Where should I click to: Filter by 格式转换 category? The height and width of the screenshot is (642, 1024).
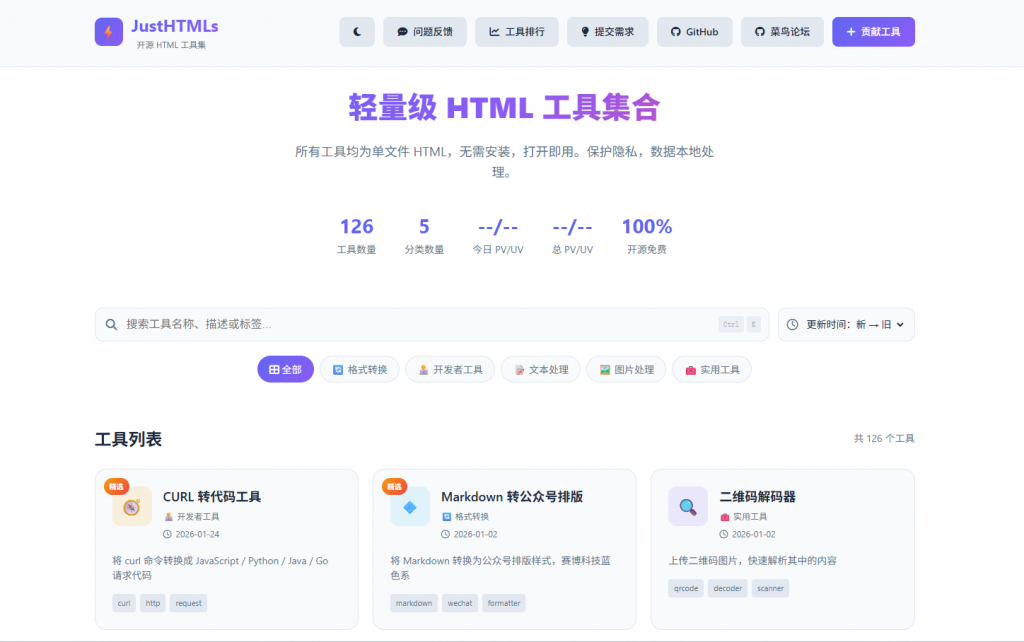point(360,369)
